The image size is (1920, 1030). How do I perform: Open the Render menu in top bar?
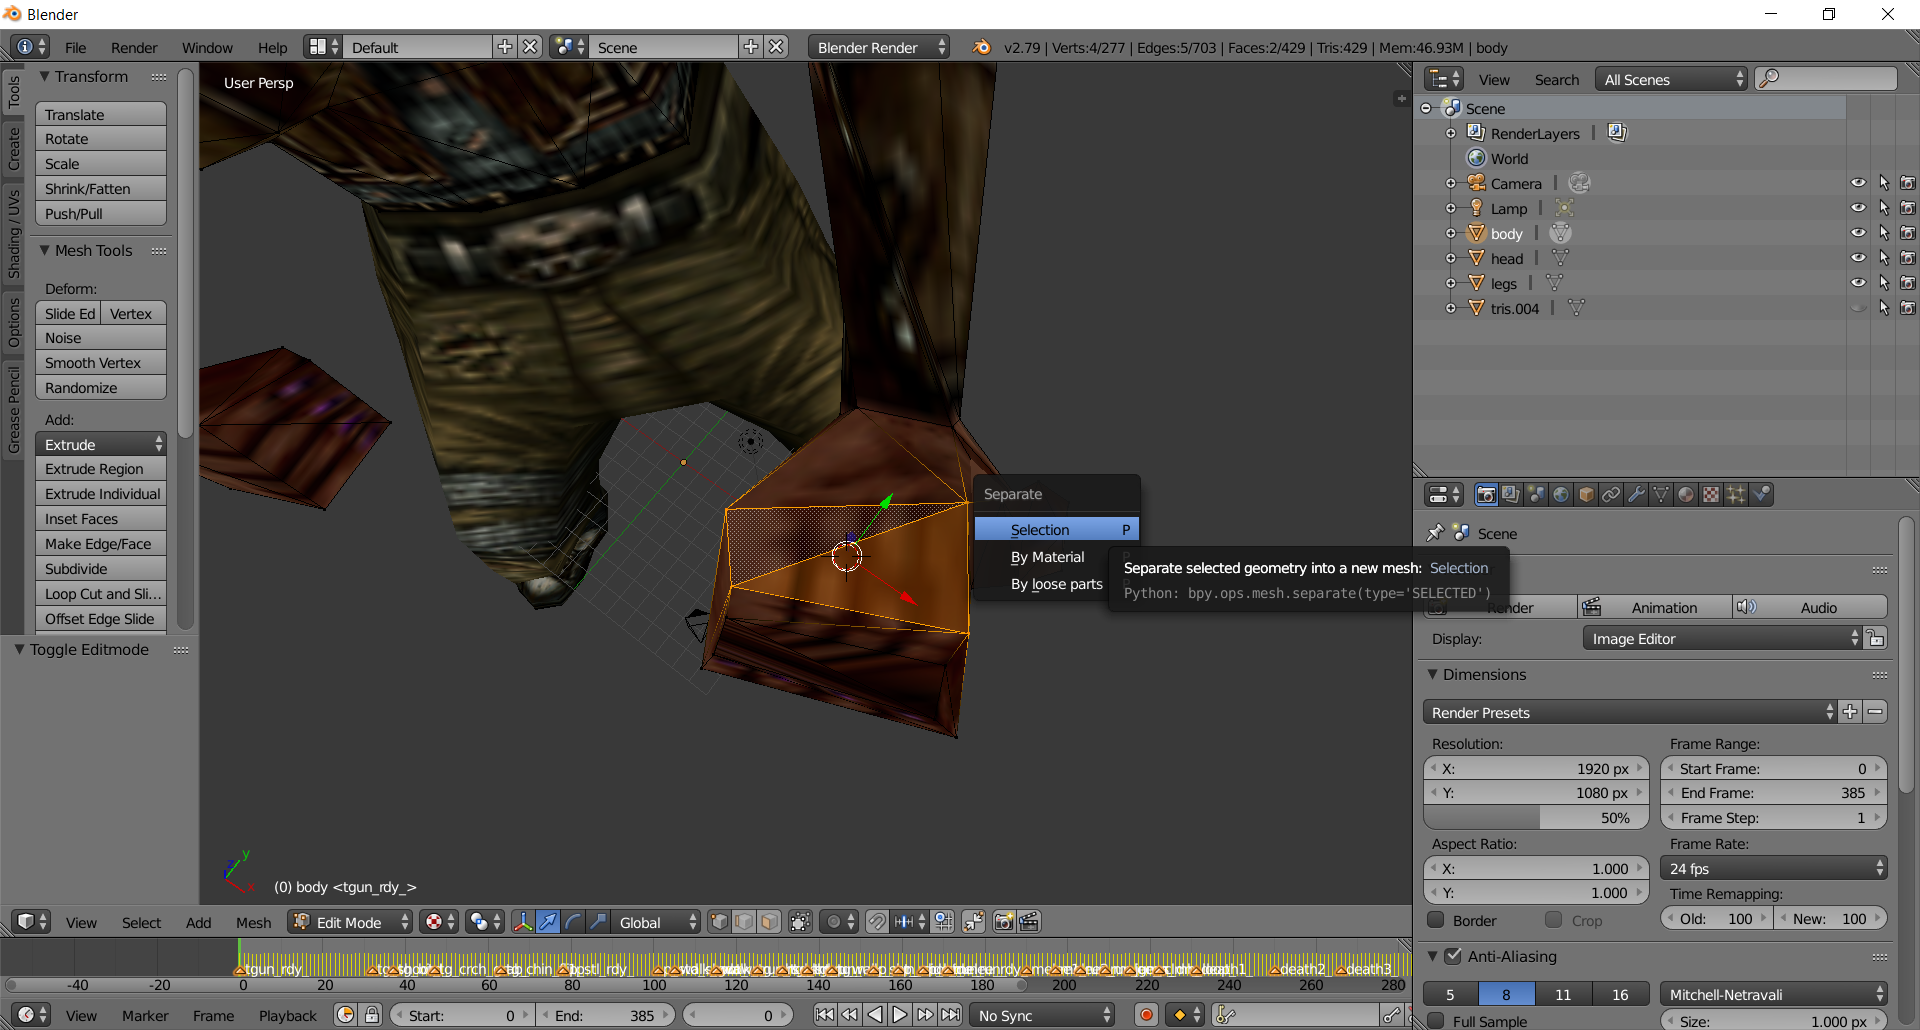tap(134, 47)
